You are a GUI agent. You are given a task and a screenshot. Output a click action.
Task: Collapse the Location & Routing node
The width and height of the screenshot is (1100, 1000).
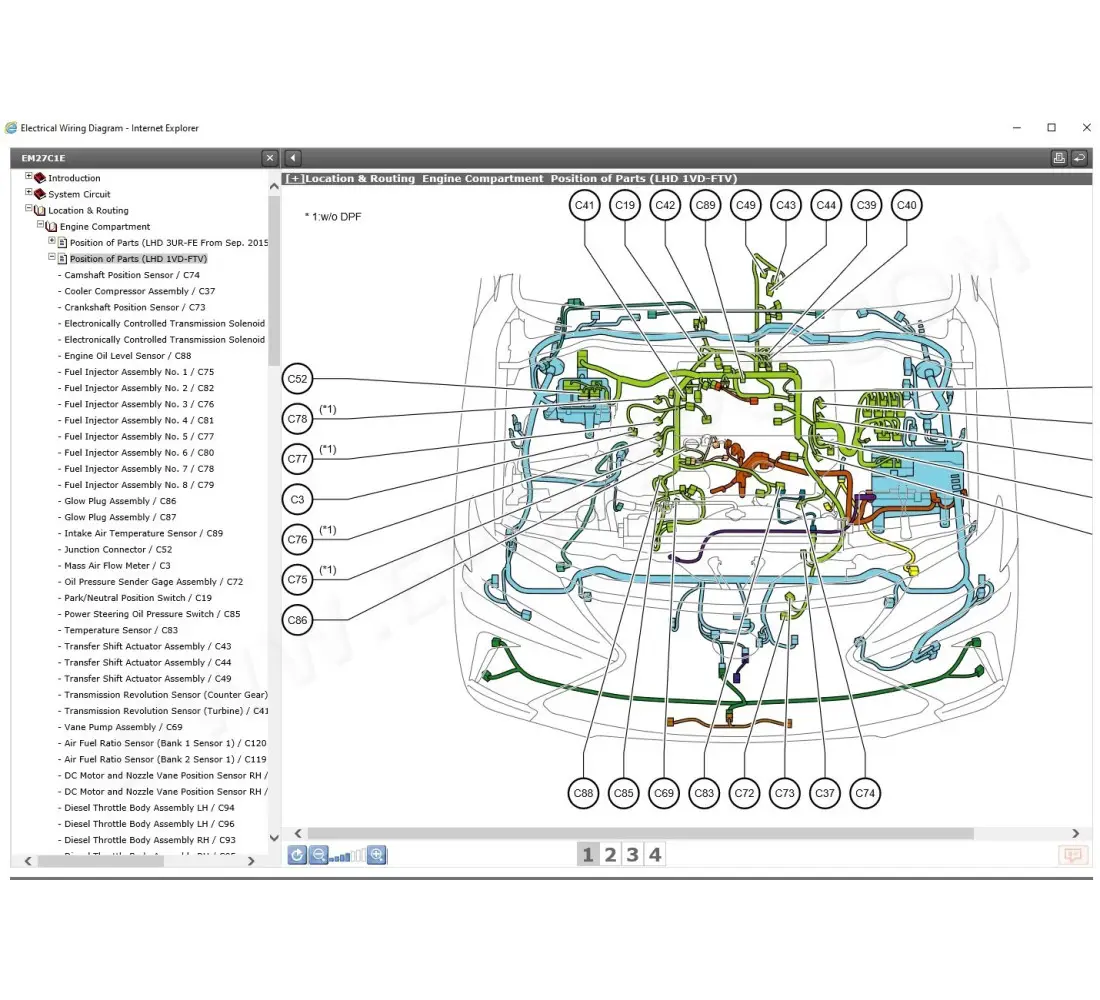[29, 210]
